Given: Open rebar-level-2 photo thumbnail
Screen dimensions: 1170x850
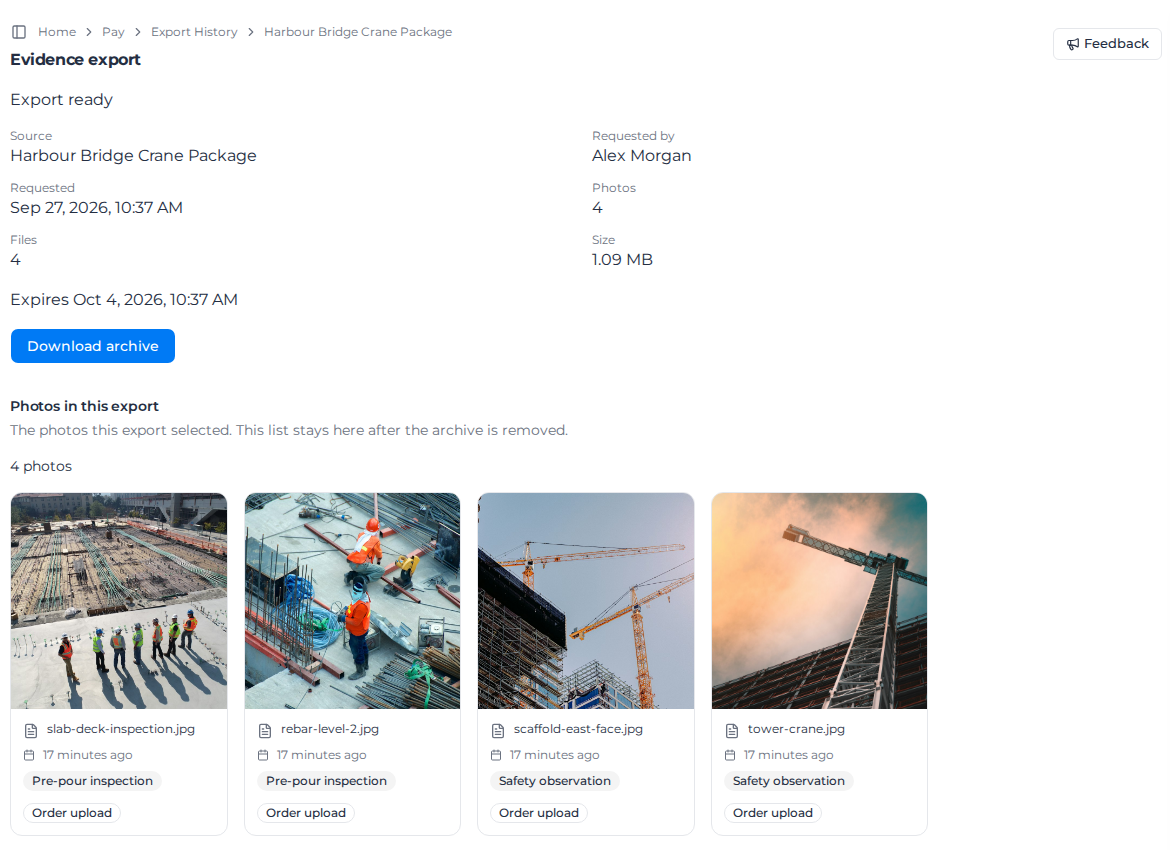Looking at the screenshot, I should 352,601.
